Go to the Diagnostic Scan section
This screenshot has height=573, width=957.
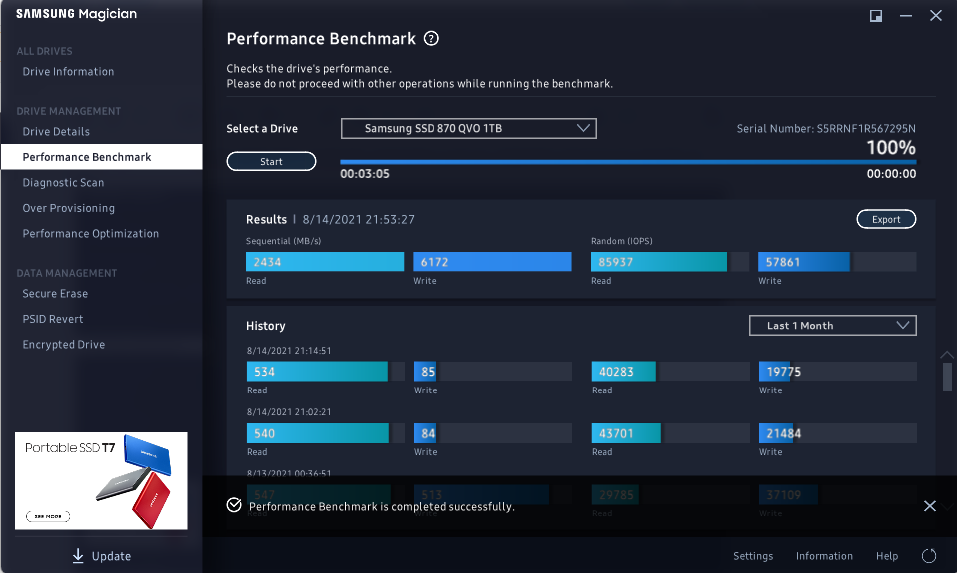tap(63, 183)
